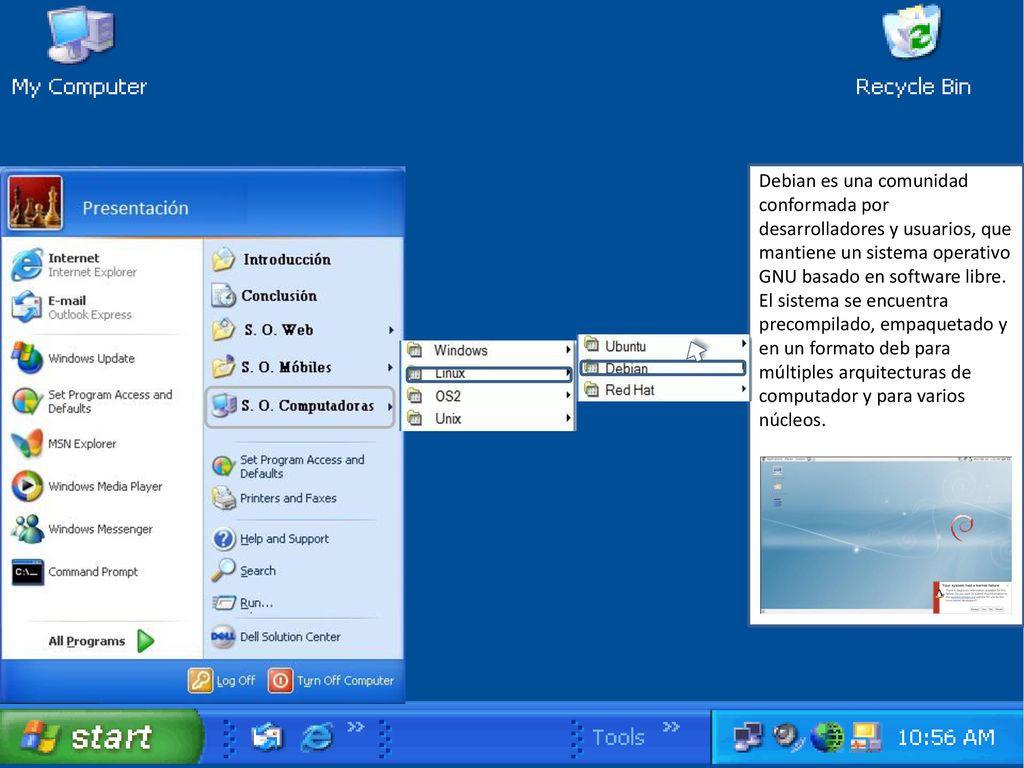1024x768 pixels.
Task: Expand the S. O. Móbiles submenu arrow
Action: click(x=391, y=367)
